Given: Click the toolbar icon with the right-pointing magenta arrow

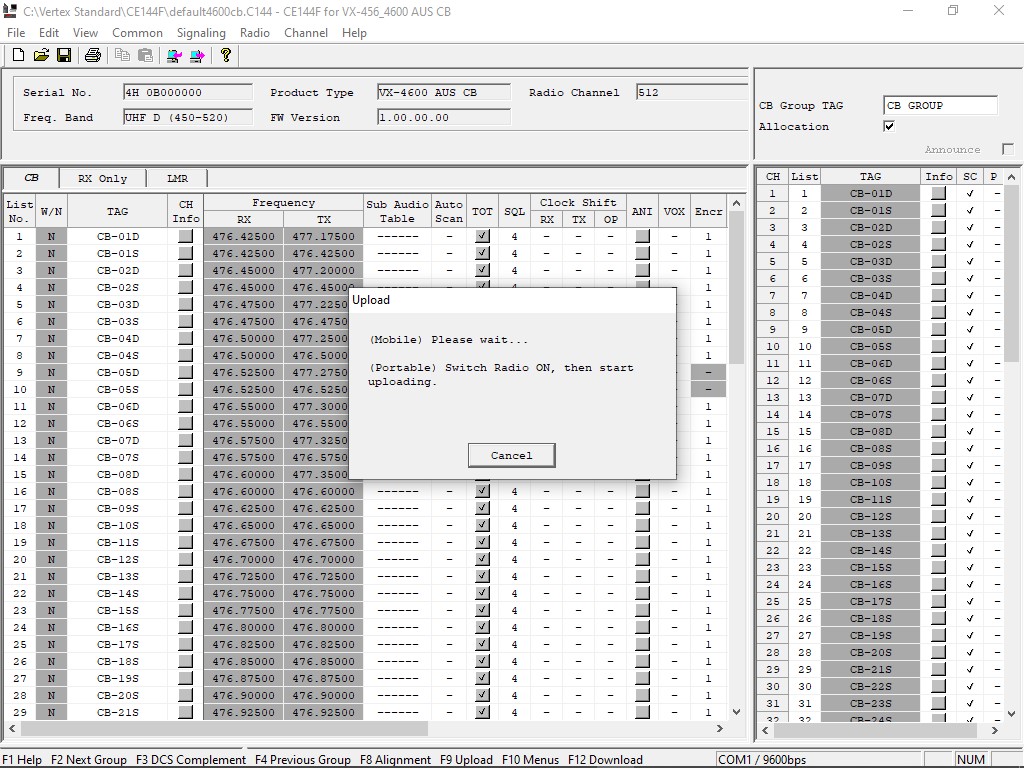Looking at the screenshot, I should 197,56.
